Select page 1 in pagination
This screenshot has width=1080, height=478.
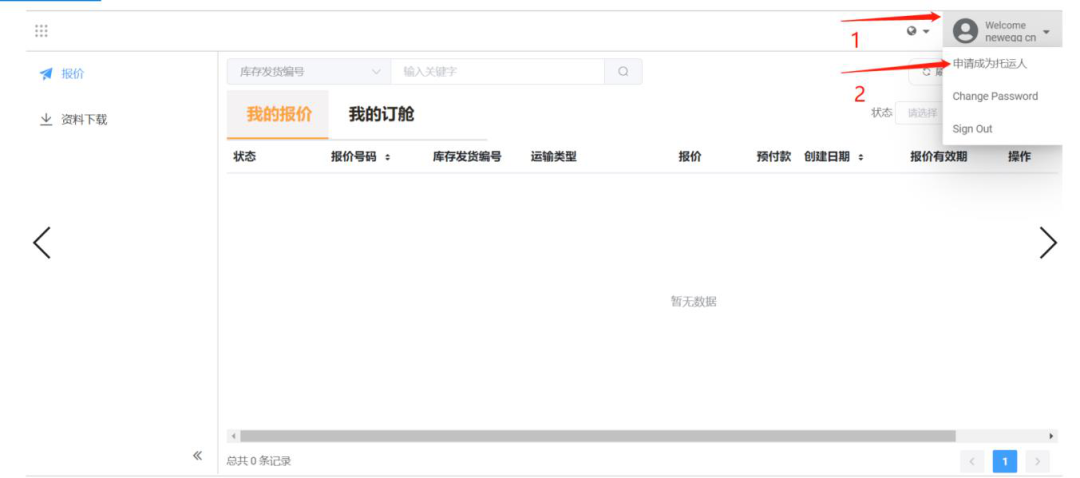1005,461
